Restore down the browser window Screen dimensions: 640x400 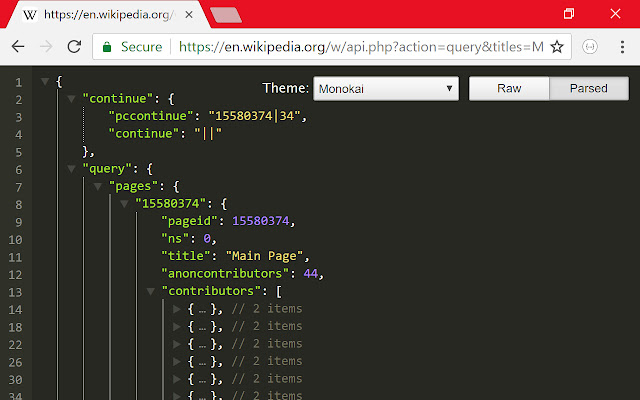tap(569, 14)
